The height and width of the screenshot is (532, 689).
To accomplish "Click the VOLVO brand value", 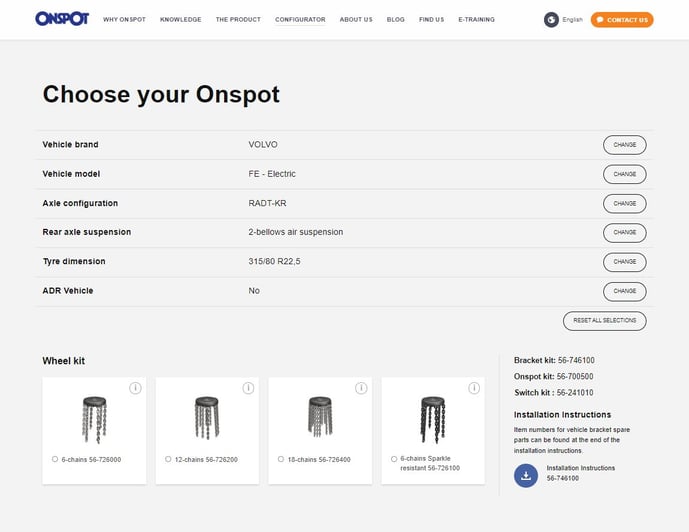I will point(263,145).
